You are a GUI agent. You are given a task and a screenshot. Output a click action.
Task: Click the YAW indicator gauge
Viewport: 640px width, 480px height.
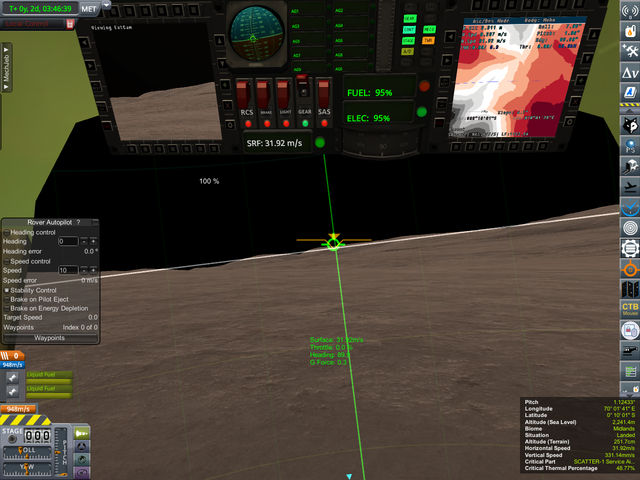tap(27, 468)
